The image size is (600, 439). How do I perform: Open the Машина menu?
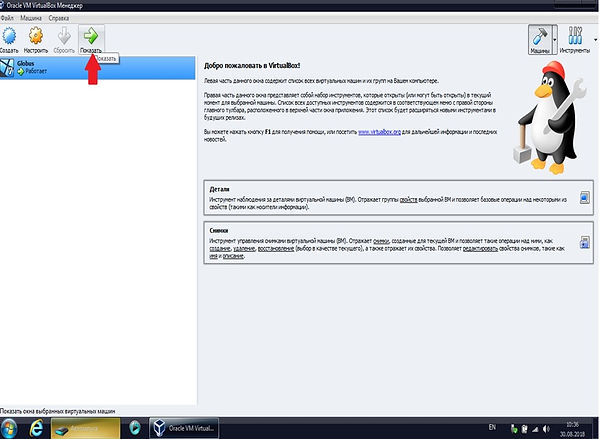point(31,18)
